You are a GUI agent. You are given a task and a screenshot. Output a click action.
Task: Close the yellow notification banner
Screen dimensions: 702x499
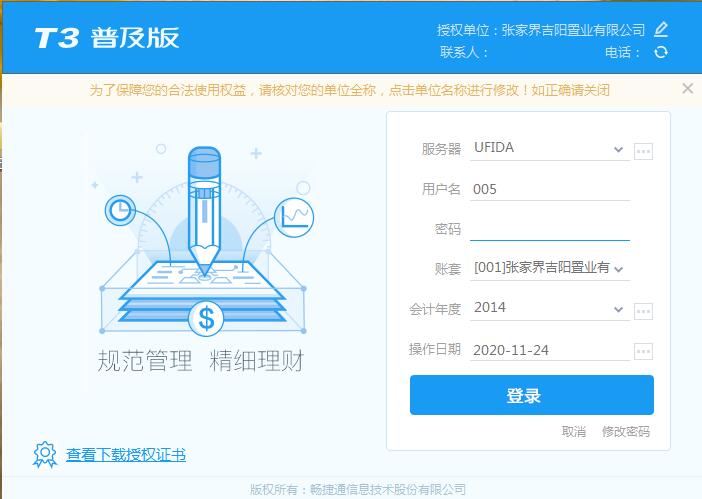pyautogui.click(x=688, y=89)
